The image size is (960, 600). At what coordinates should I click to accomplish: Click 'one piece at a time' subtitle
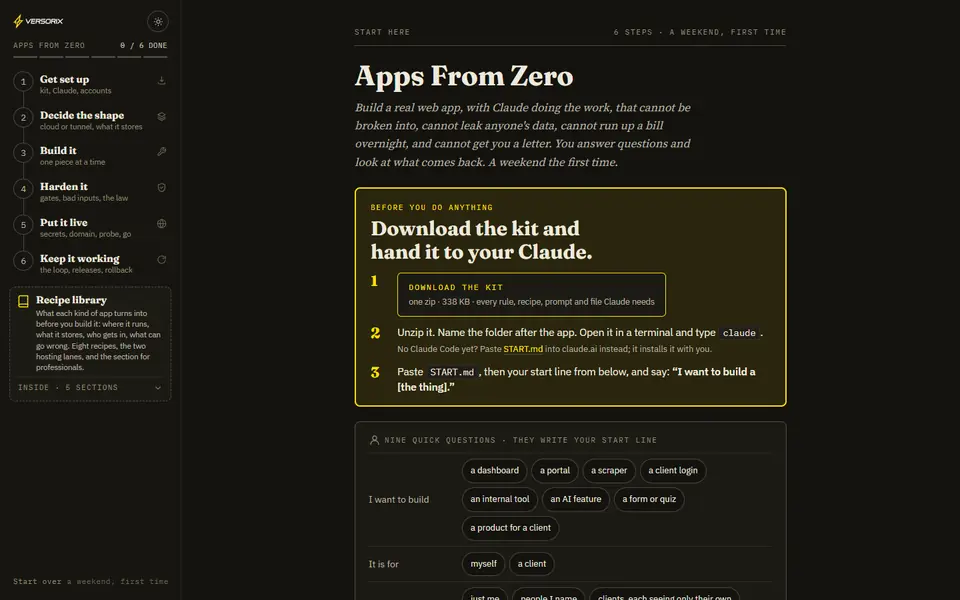pos(72,162)
